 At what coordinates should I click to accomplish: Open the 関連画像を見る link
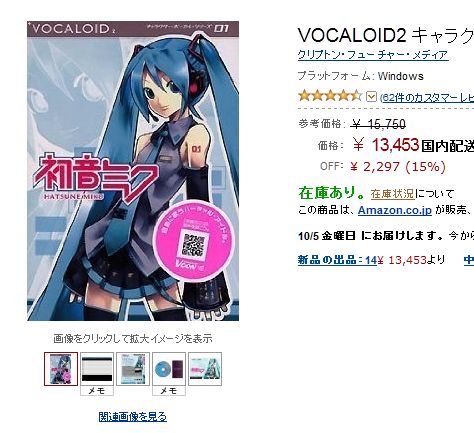133,417
